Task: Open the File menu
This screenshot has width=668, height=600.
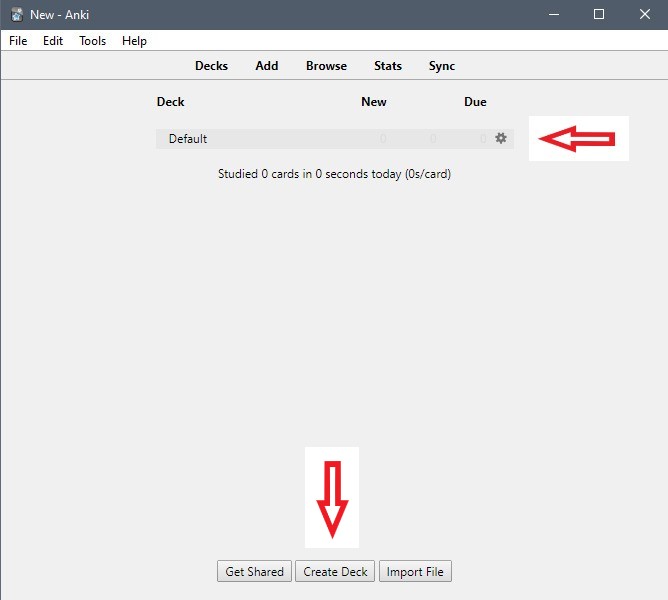Action: pyautogui.click(x=18, y=41)
